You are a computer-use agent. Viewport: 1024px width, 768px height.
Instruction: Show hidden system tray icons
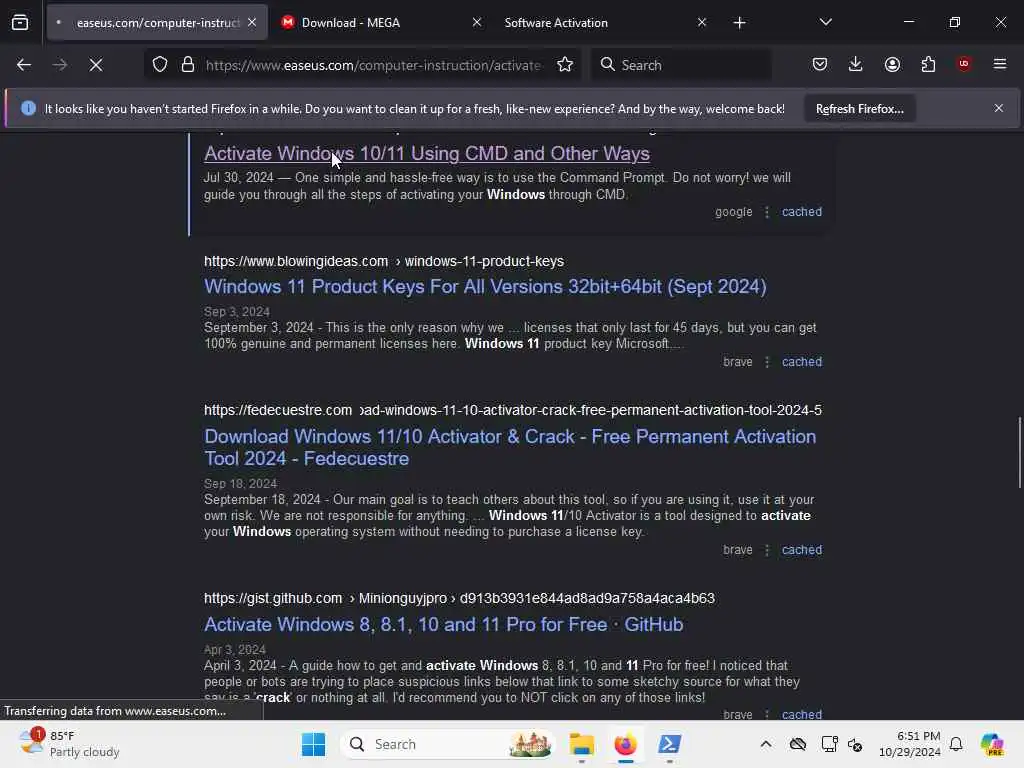coord(766,744)
